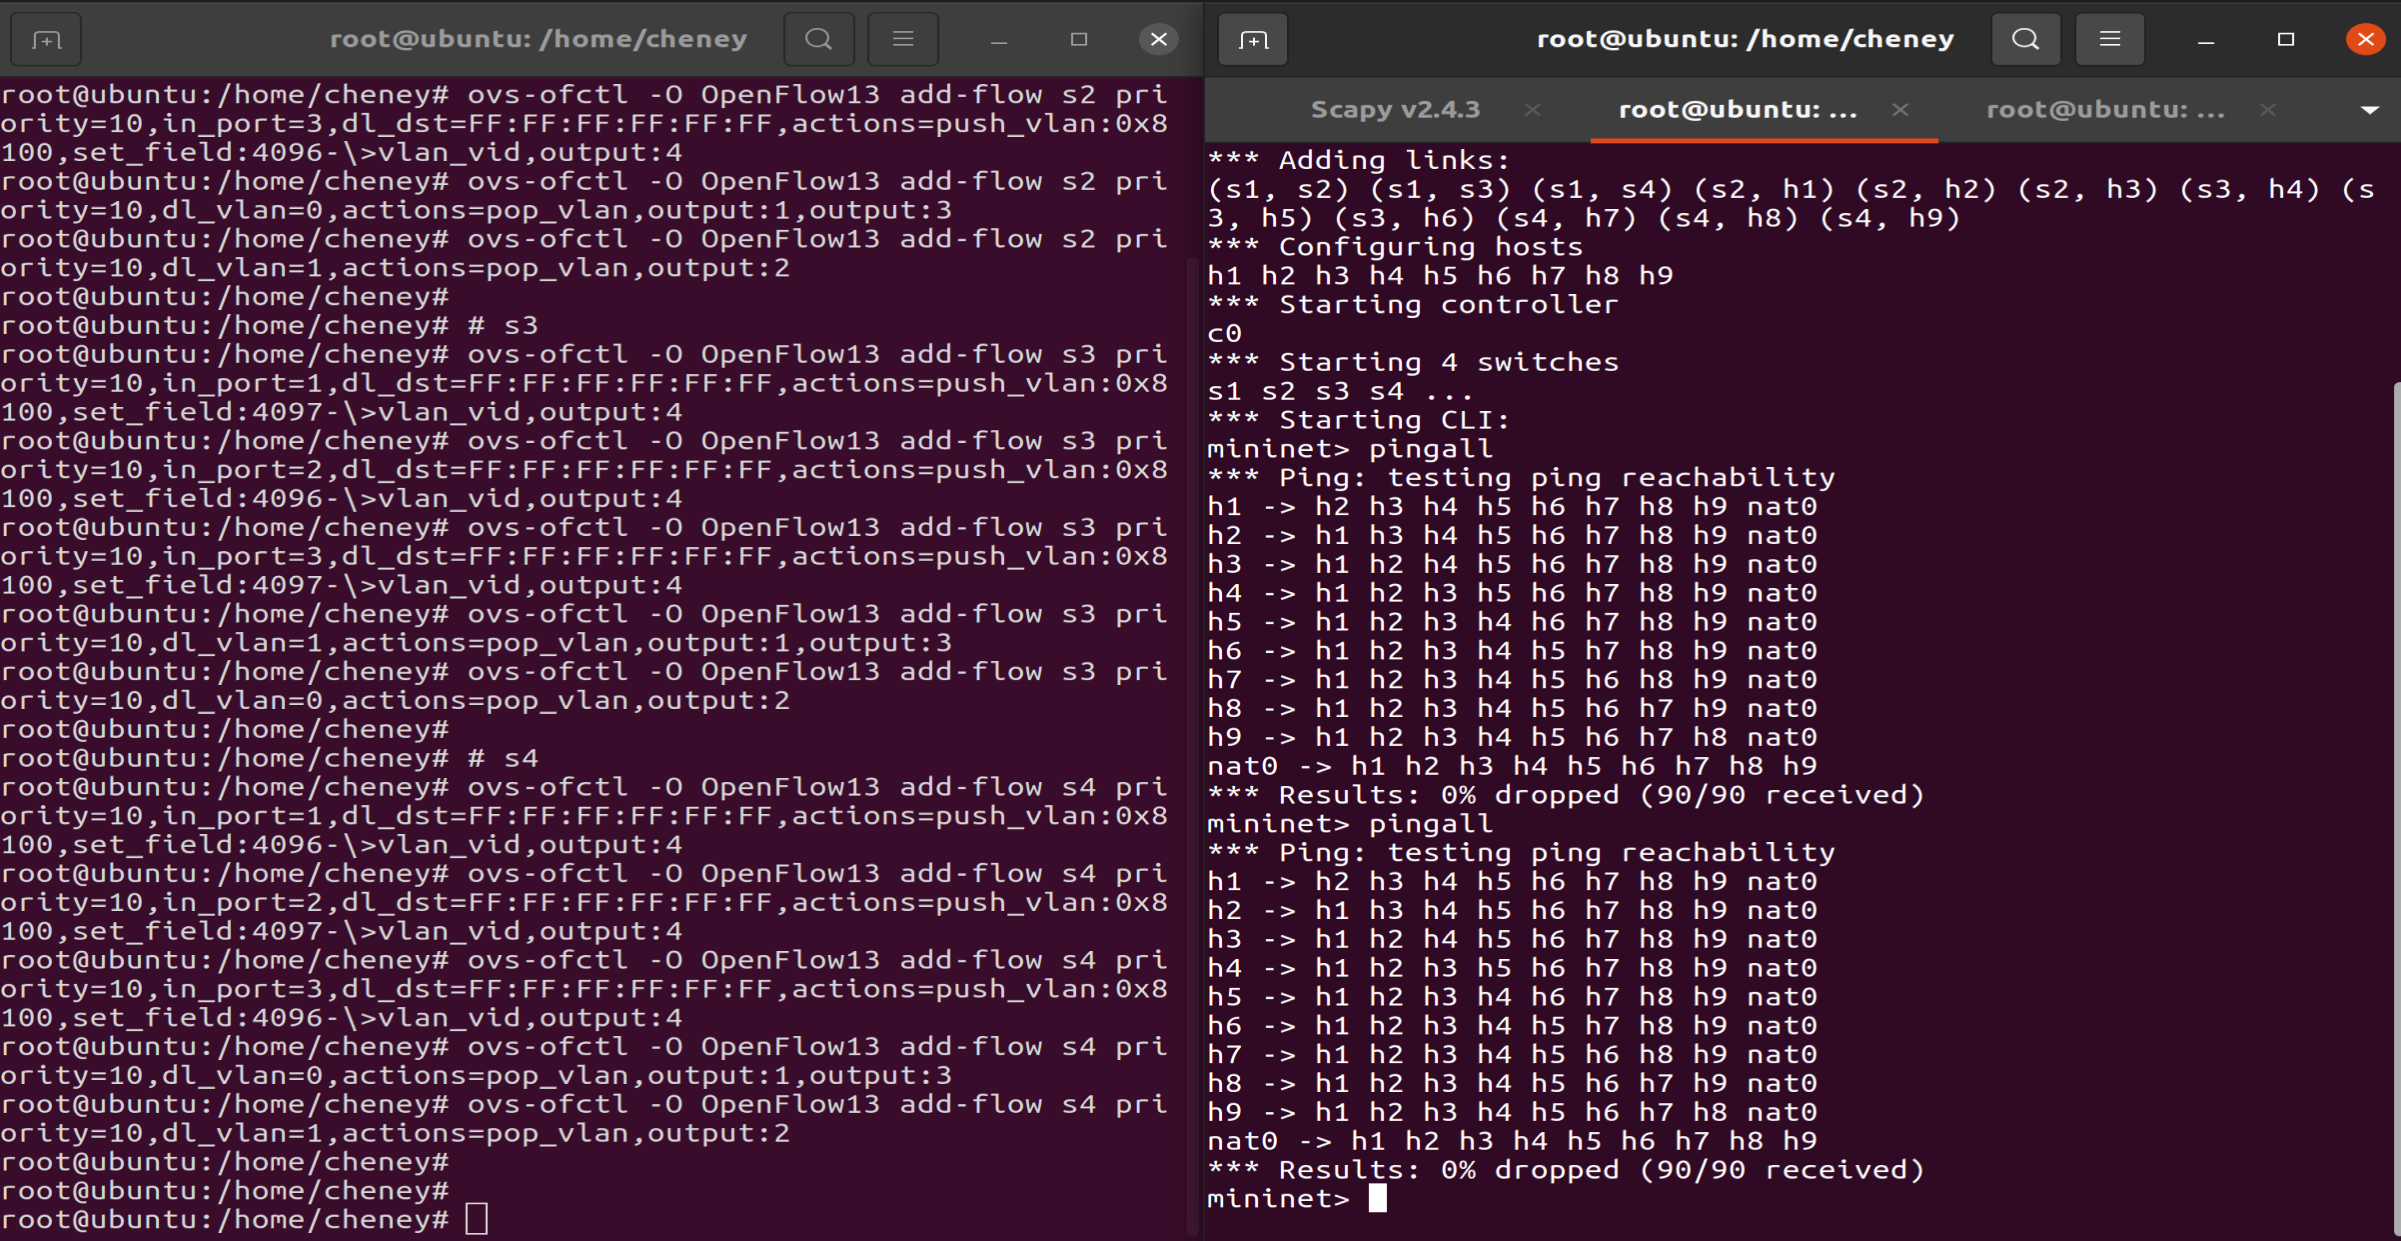2401x1241 pixels.
Task: Click the left terminal shell prompt cursor
Action: pyautogui.click(x=477, y=1219)
